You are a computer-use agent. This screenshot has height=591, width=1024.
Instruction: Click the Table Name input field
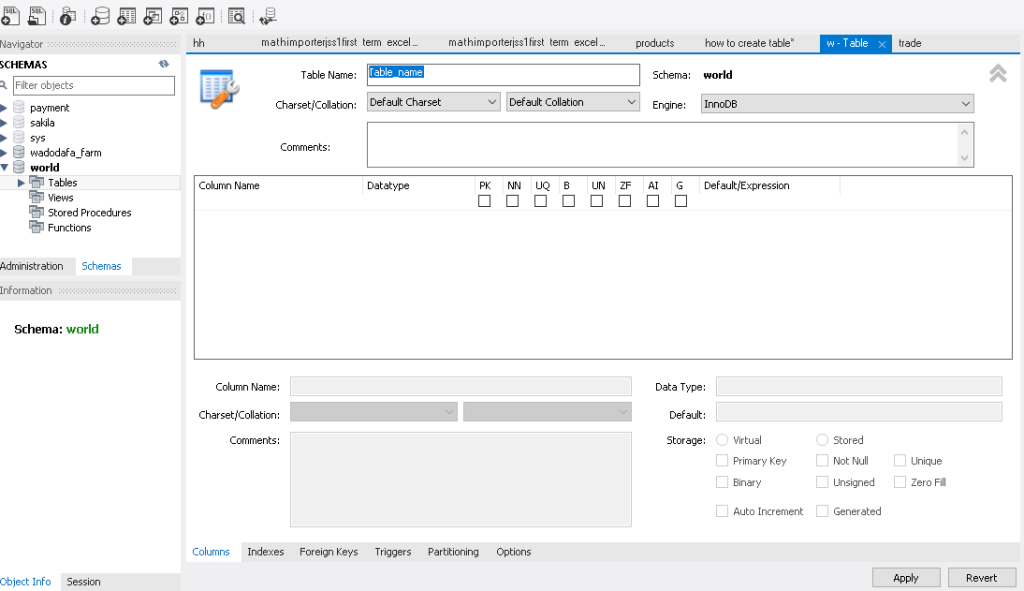(x=503, y=75)
